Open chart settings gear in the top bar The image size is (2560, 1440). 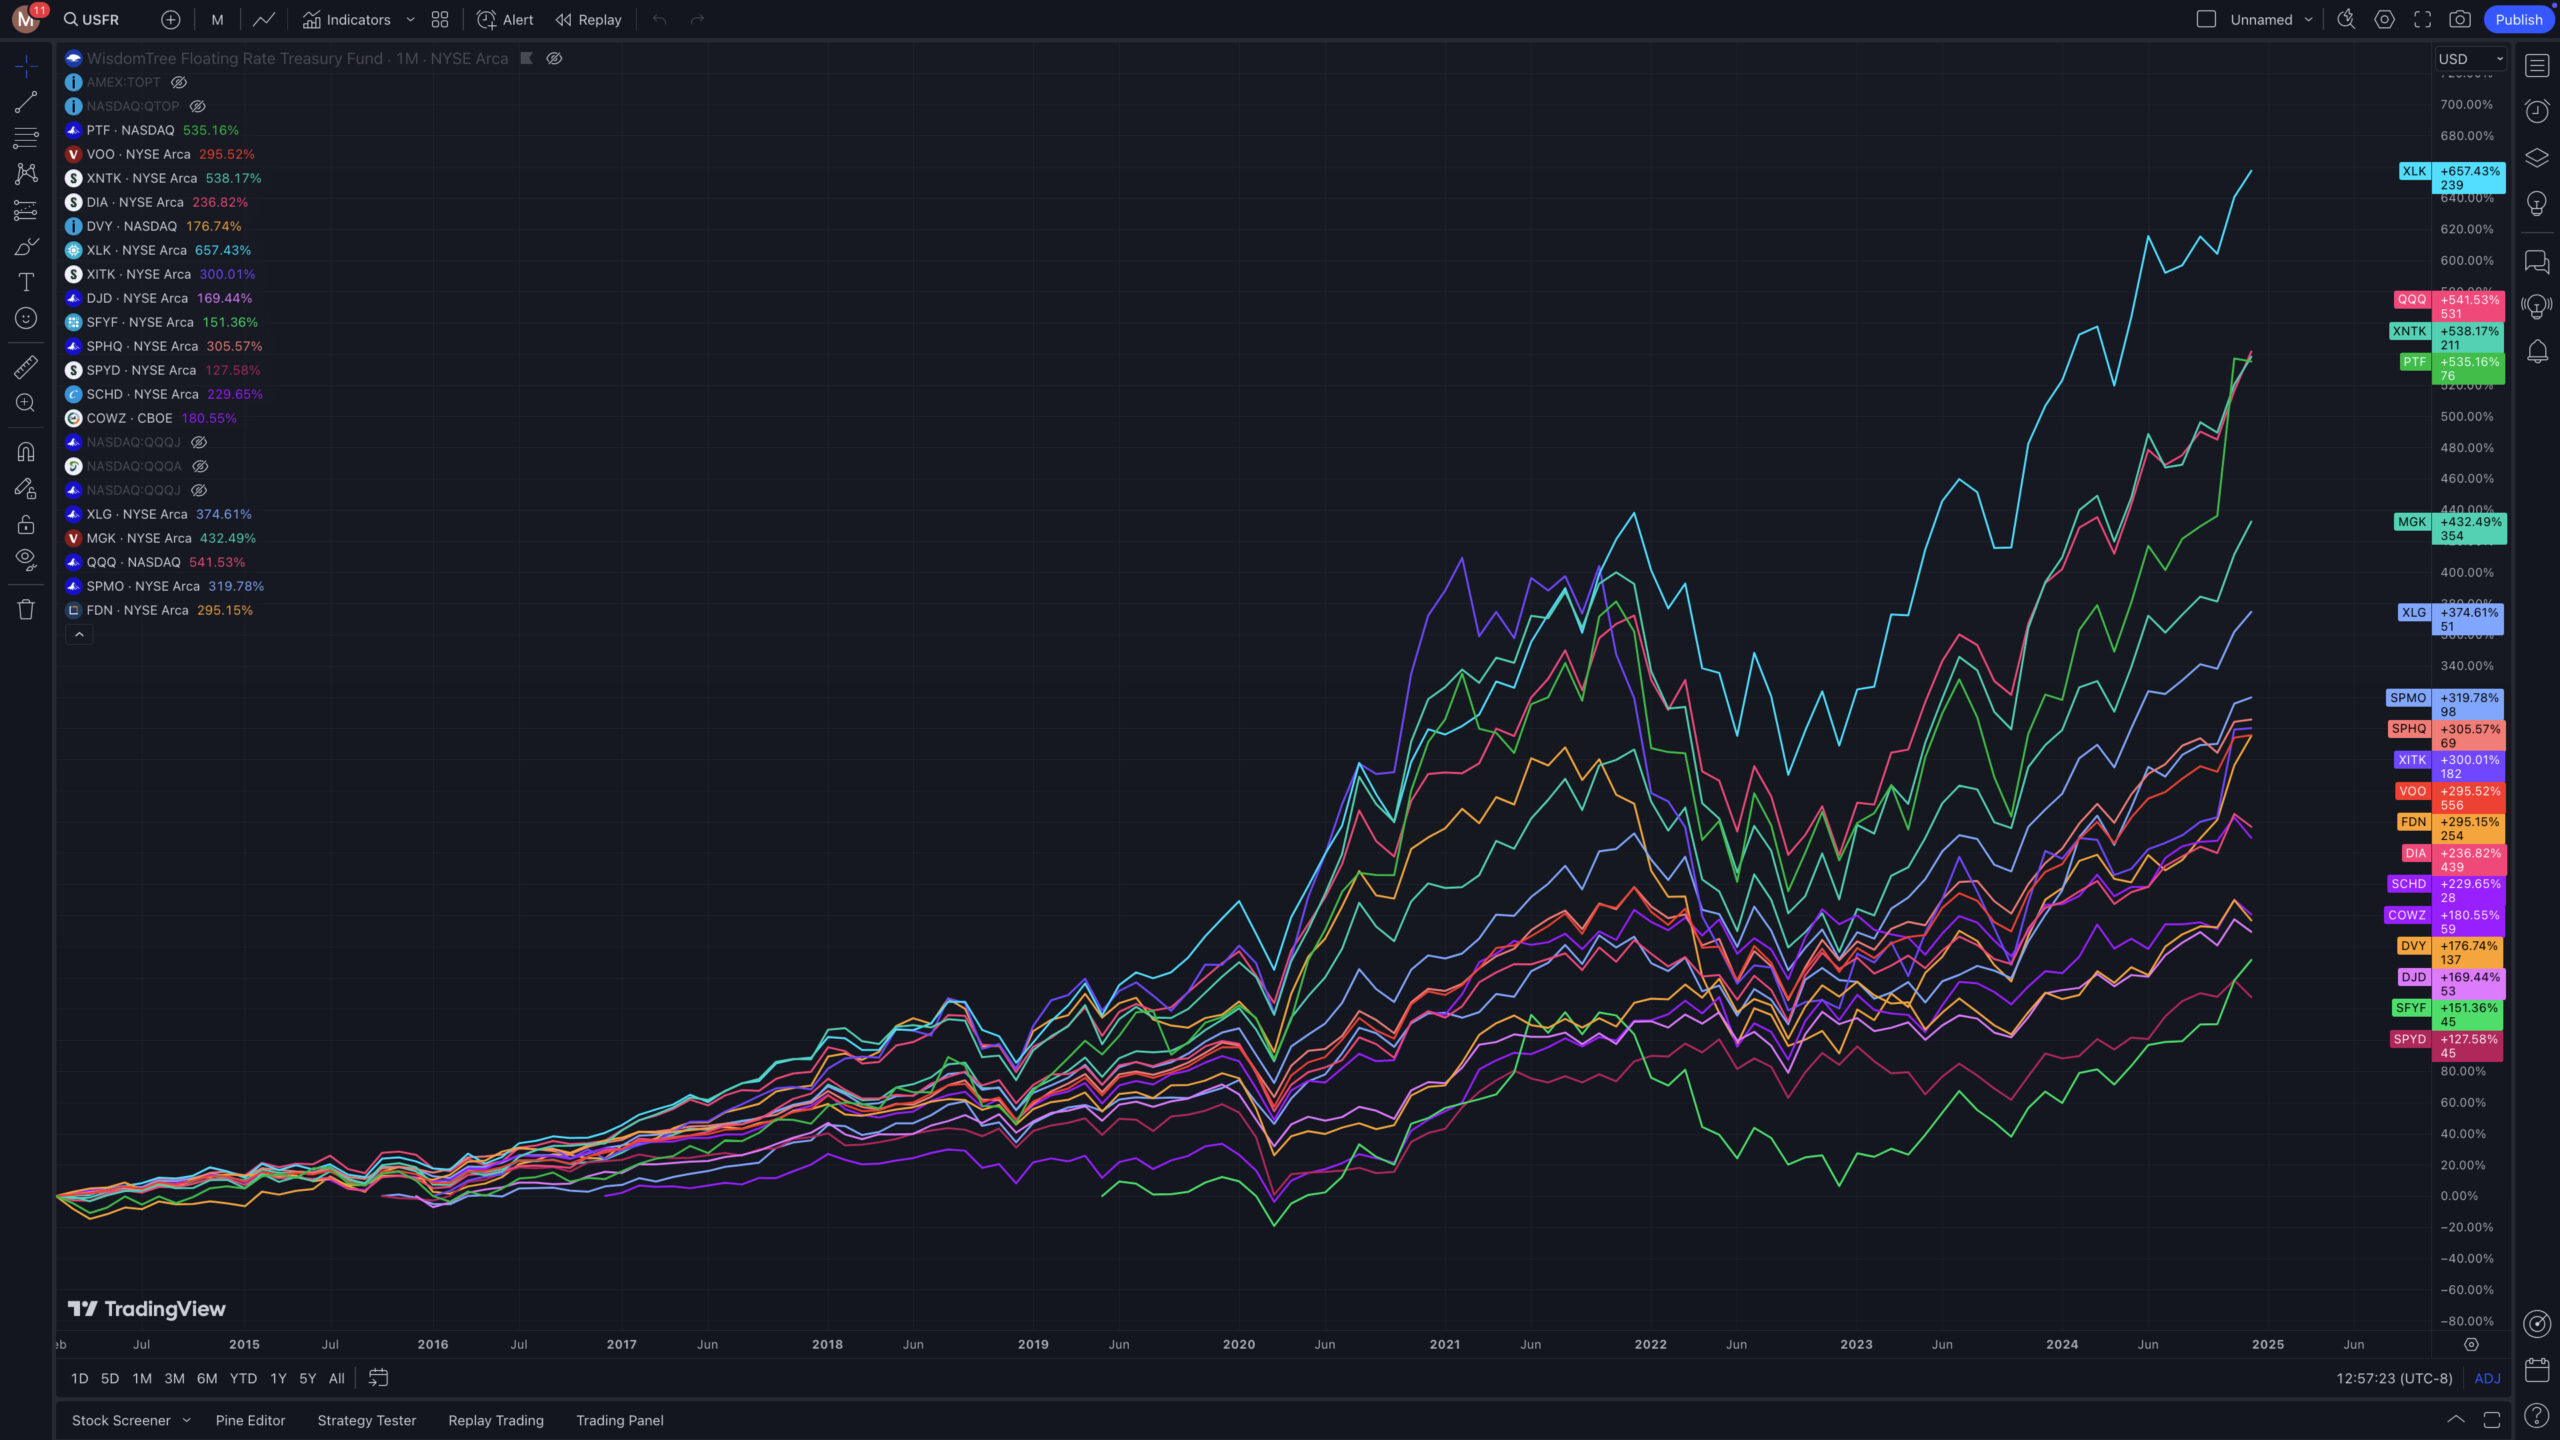tap(2384, 19)
